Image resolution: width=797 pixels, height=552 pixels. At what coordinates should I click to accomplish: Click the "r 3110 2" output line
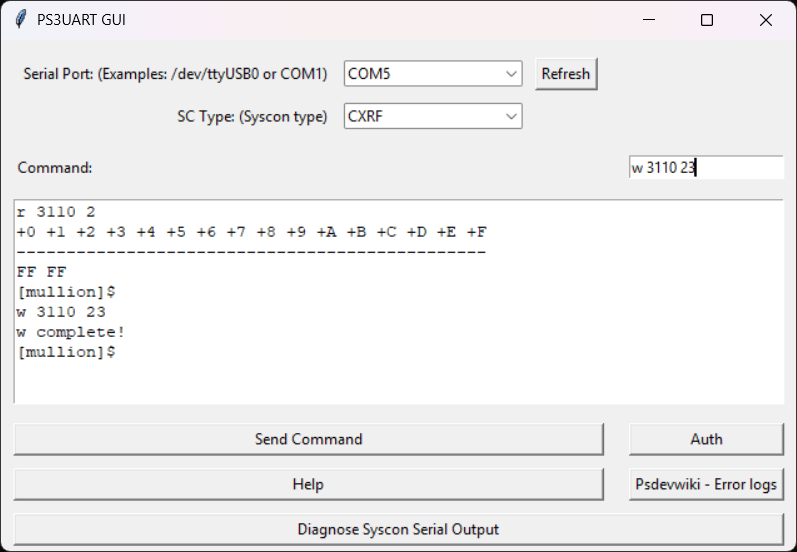point(56,212)
